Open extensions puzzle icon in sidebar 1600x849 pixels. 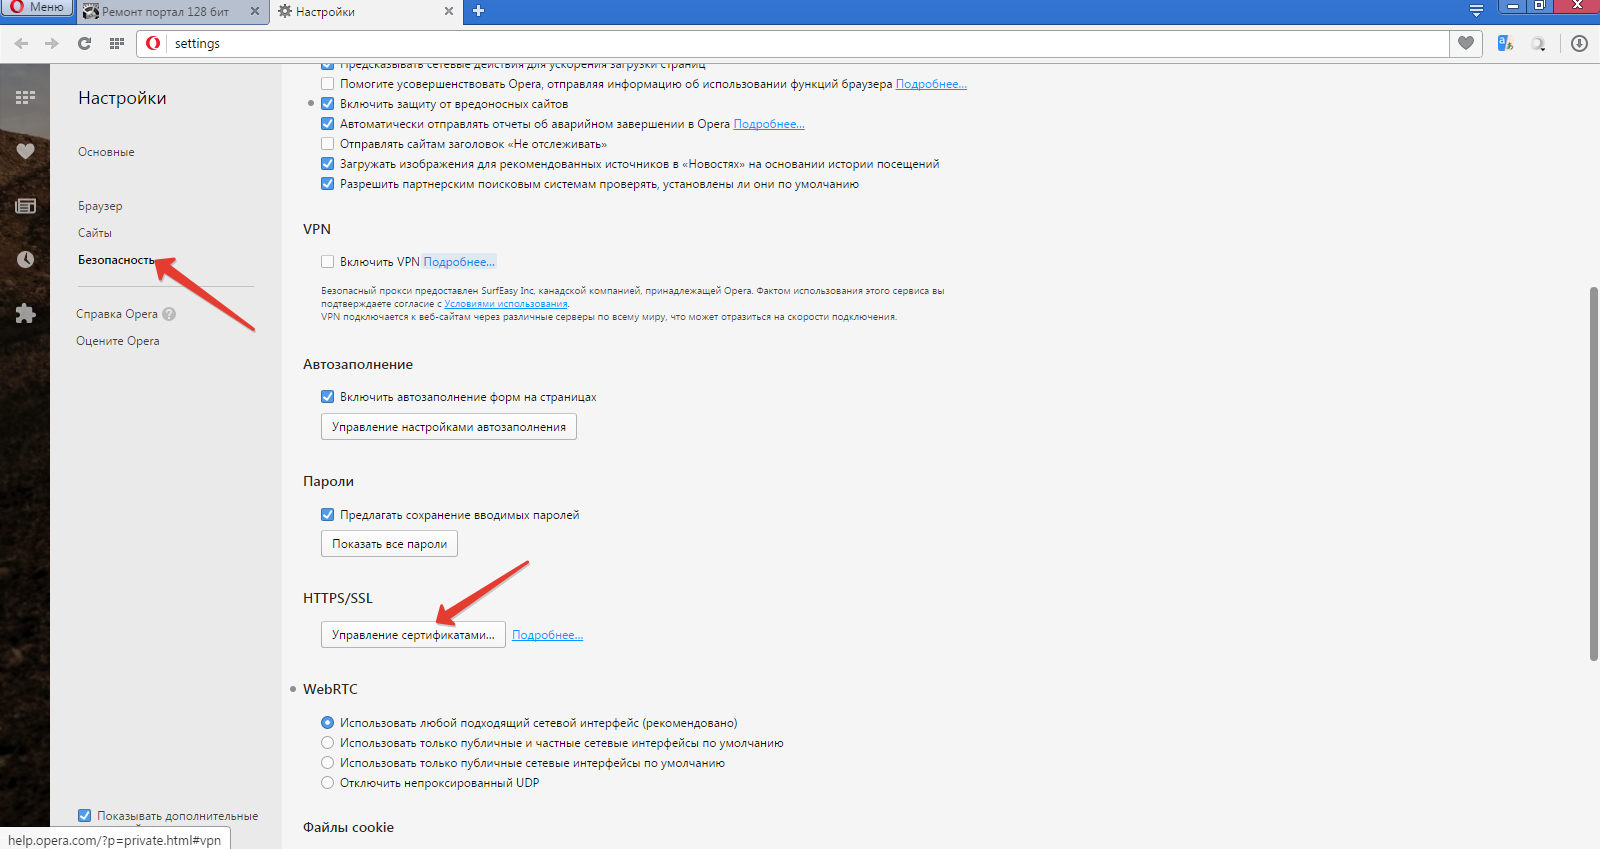tap(25, 314)
